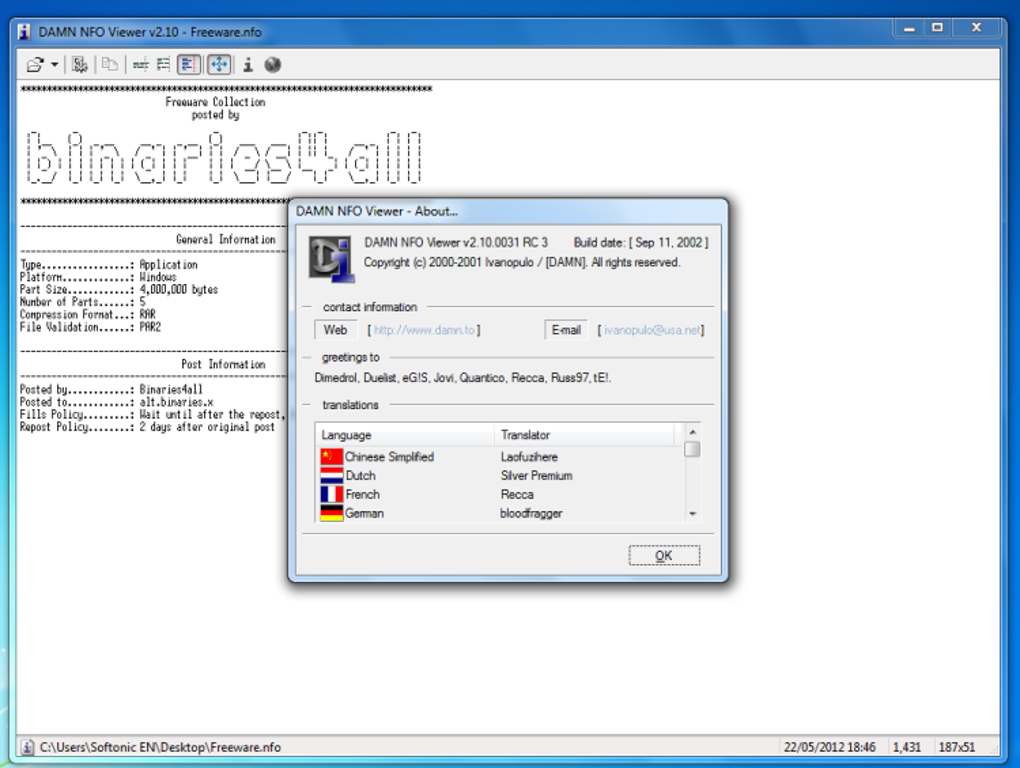This screenshot has width=1020, height=768.
Task: Click the About dialog title bar
Action: click(x=507, y=211)
